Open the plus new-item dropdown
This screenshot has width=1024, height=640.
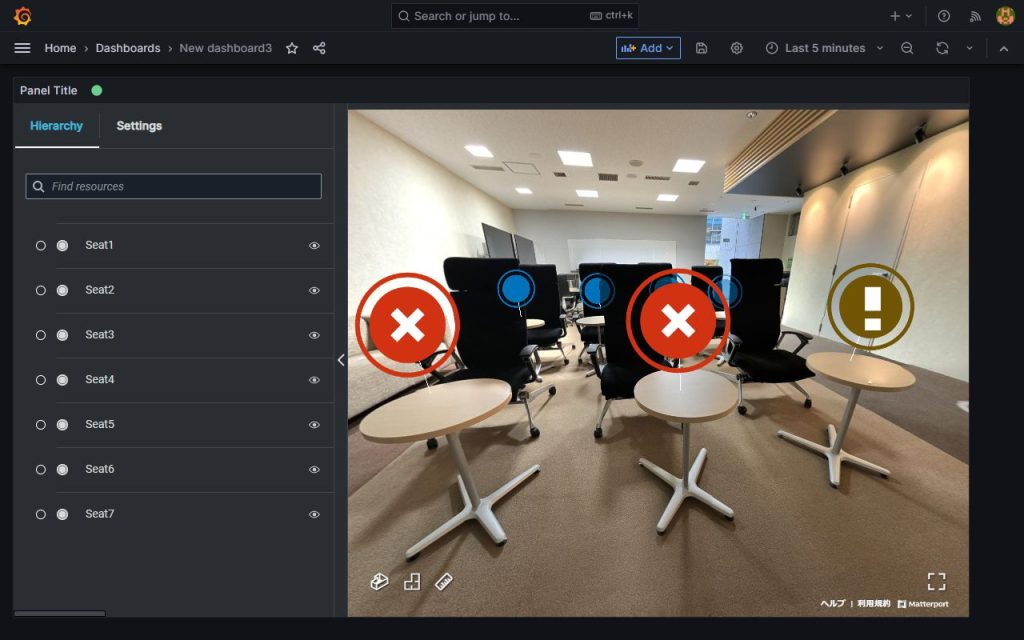click(x=901, y=16)
